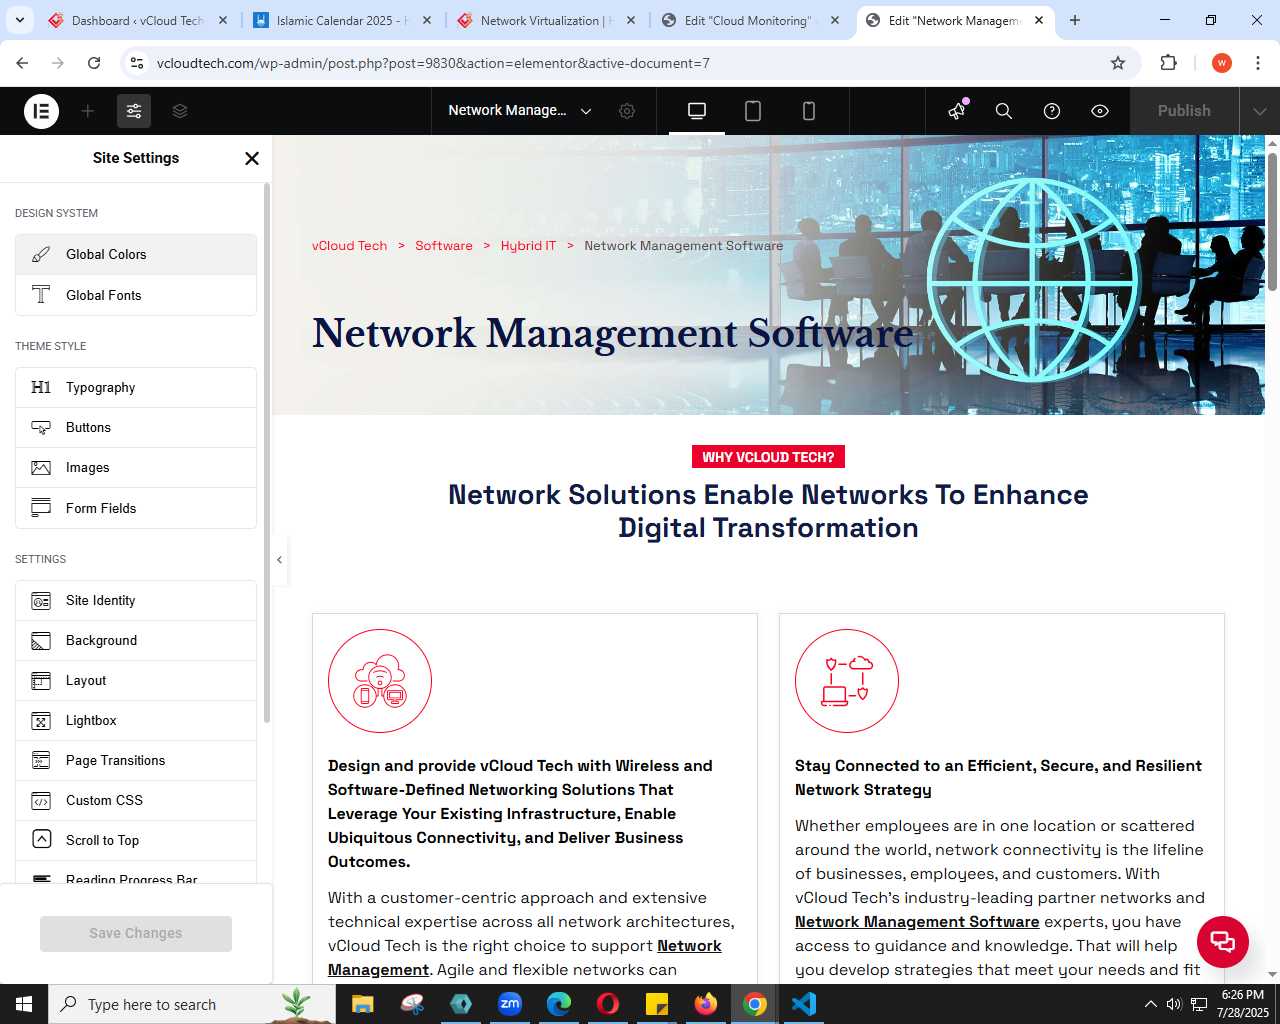Open the Finder search icon
This screenshot has height=1024, width=1280.
[1004, 111]
